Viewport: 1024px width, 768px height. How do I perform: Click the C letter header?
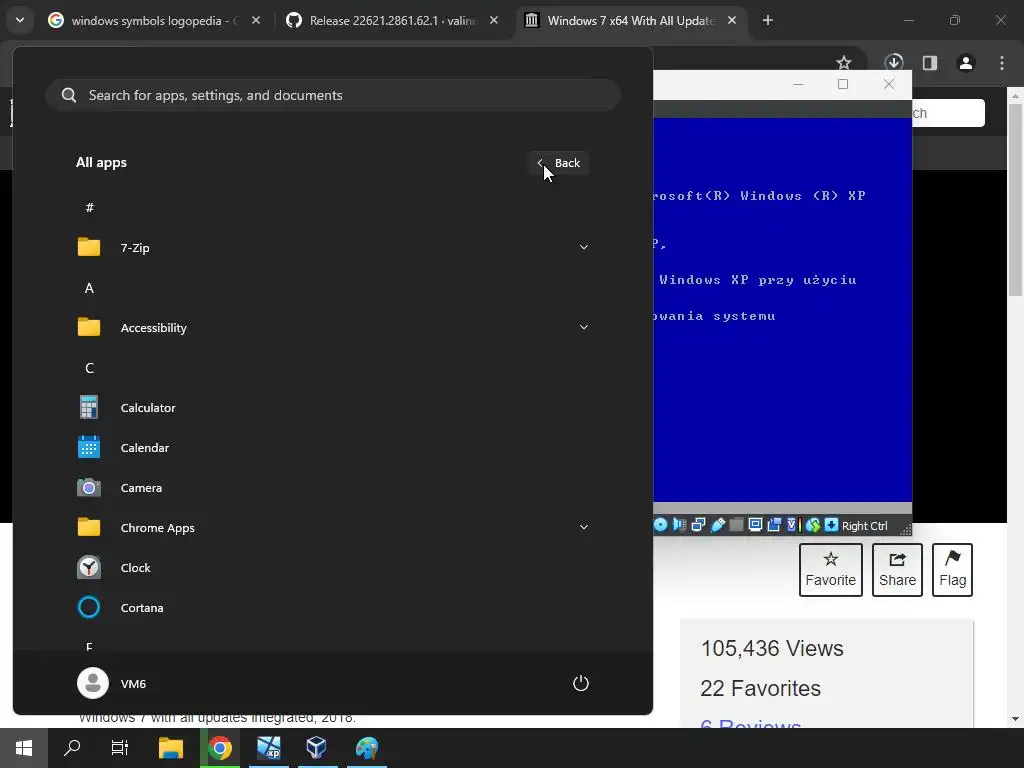coord(89,368)
